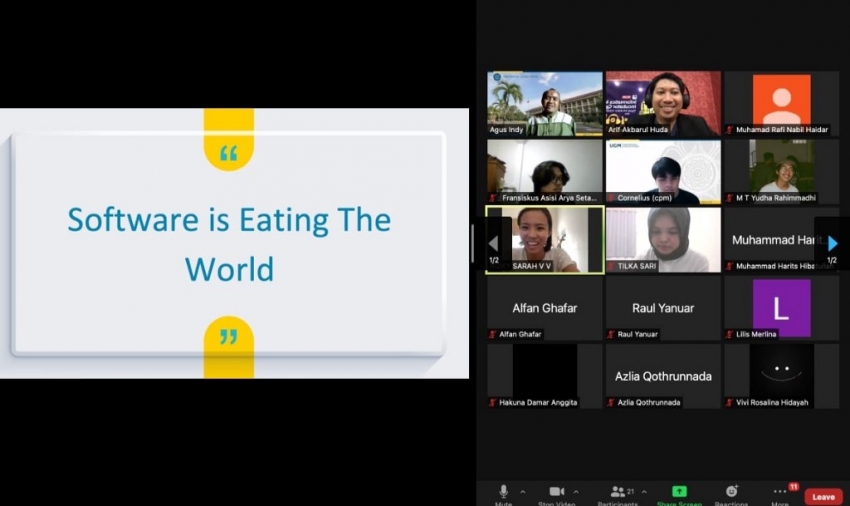This screenshot has height=506, width=850.
Task: Click the shared slide 'Software is Eating The World'
Action: (x=229, y=243)
